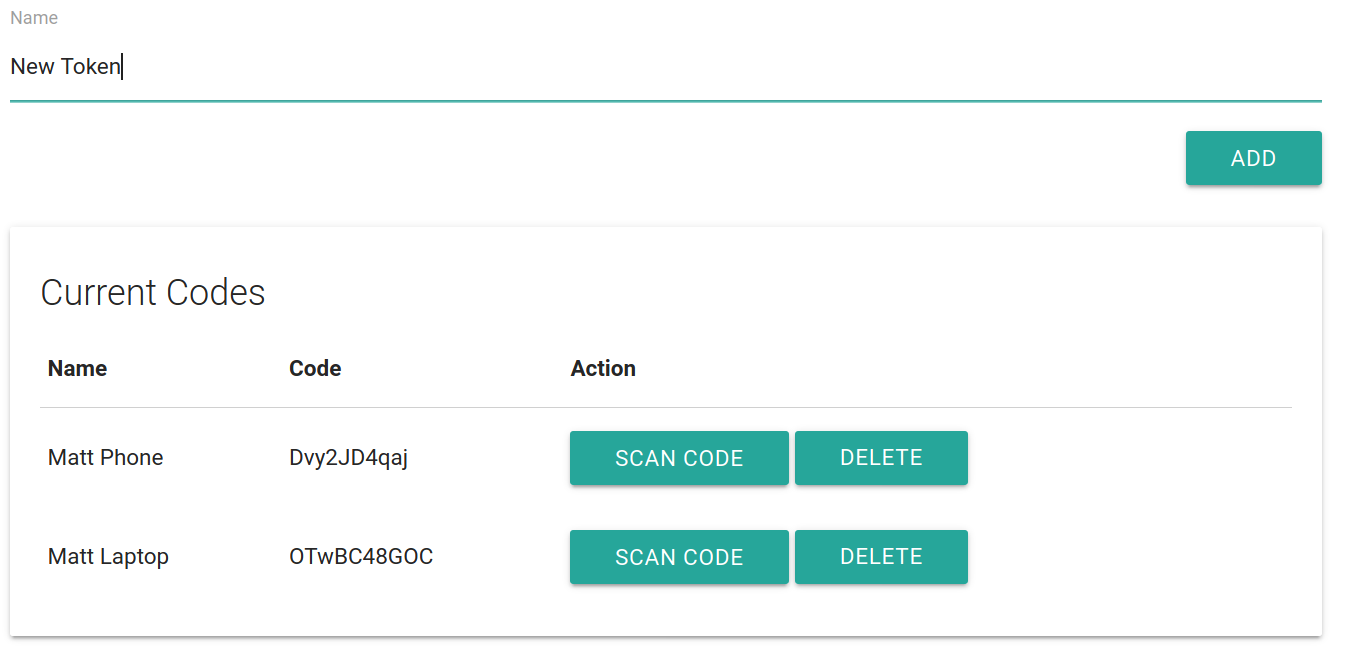
Task: Click the Name column header
Action: coord(77,368)
